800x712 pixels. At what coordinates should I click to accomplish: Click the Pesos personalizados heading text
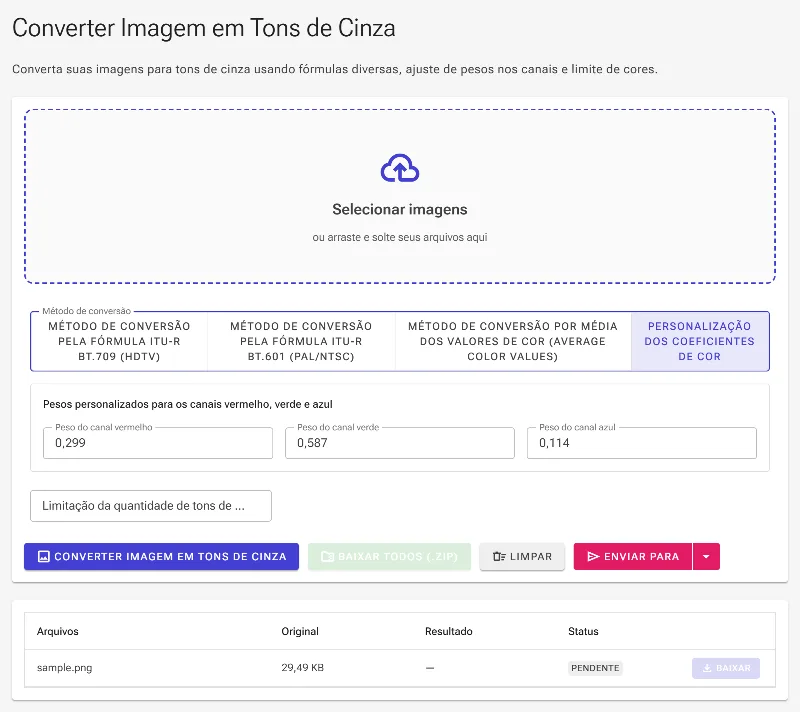click(x=188, y=404)
